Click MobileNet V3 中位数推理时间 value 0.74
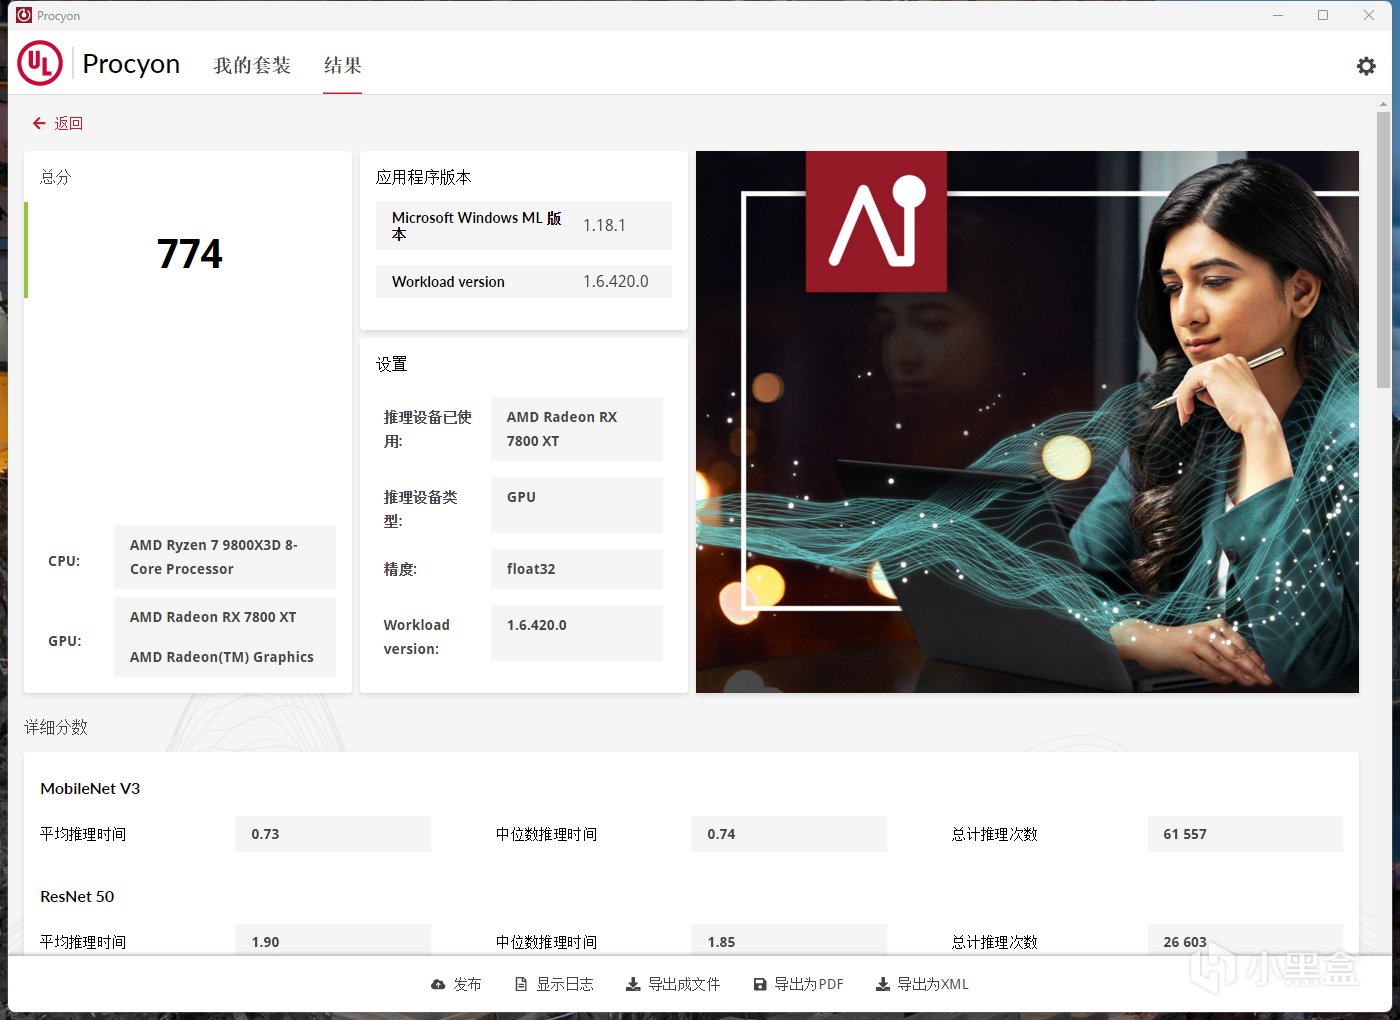The height and width of the screenshot is (1020, 1400). click(x=789, y=834)
